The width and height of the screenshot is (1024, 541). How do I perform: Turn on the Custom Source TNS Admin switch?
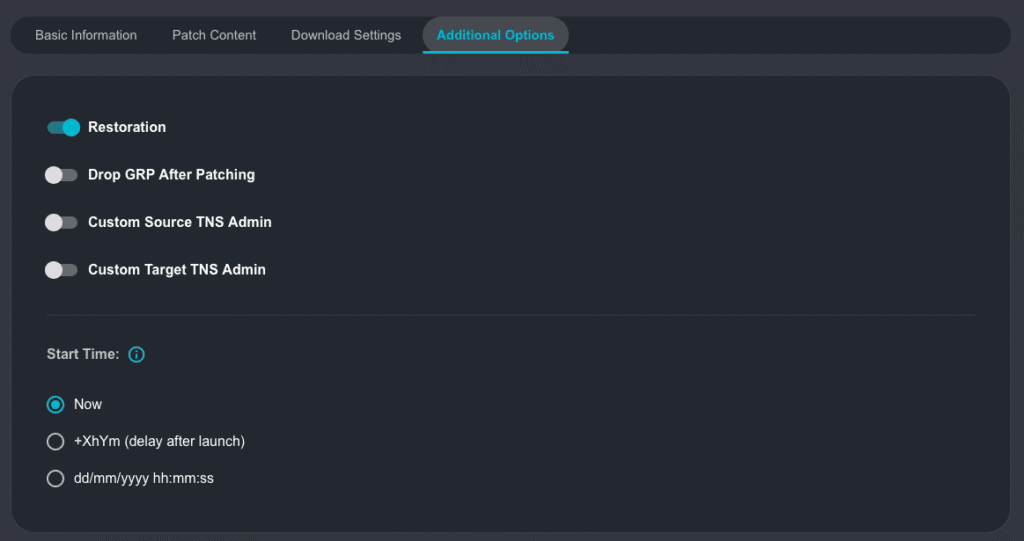[x=61, y=222]
